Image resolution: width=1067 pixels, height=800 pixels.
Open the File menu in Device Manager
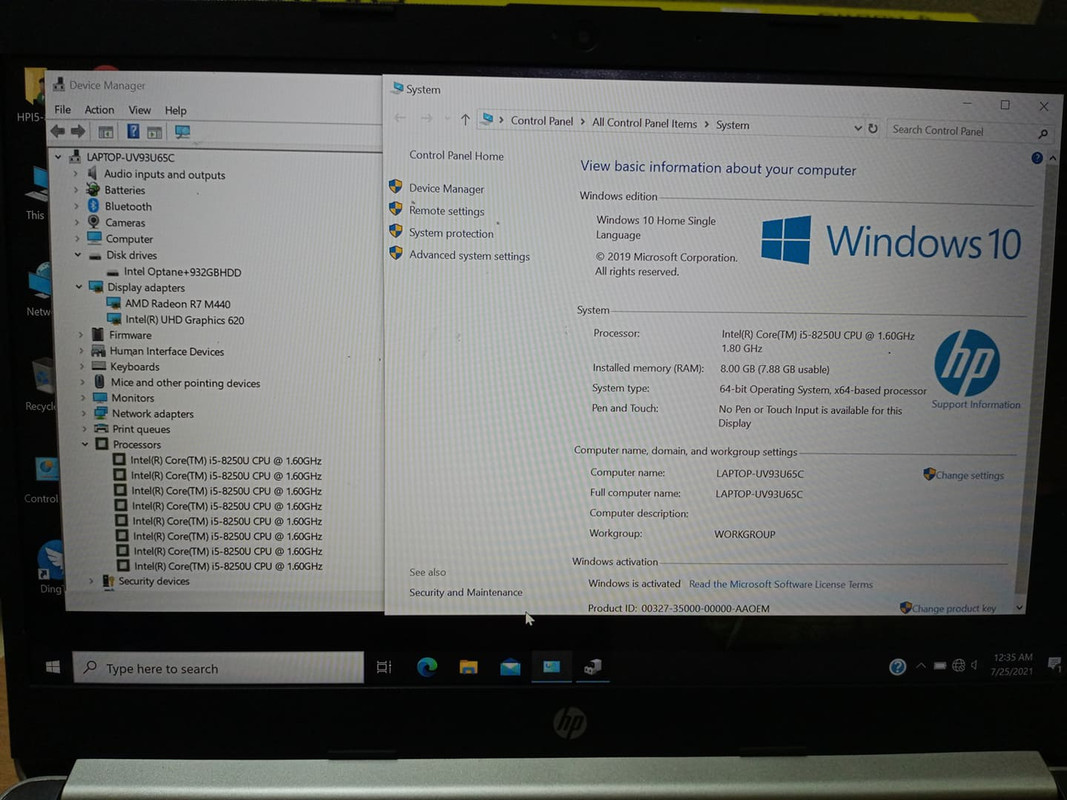pyautogui.click(x=63, y=110)
